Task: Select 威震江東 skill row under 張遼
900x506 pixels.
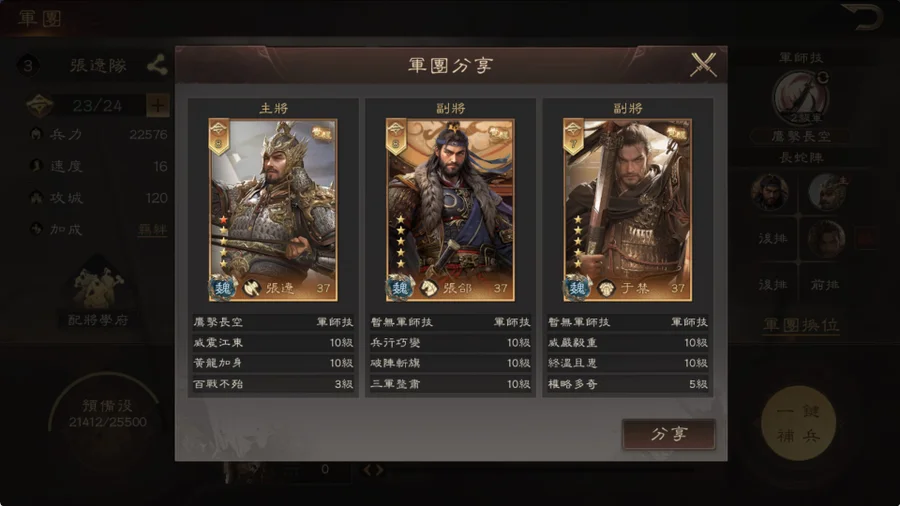Action: [x=273, y=342]
